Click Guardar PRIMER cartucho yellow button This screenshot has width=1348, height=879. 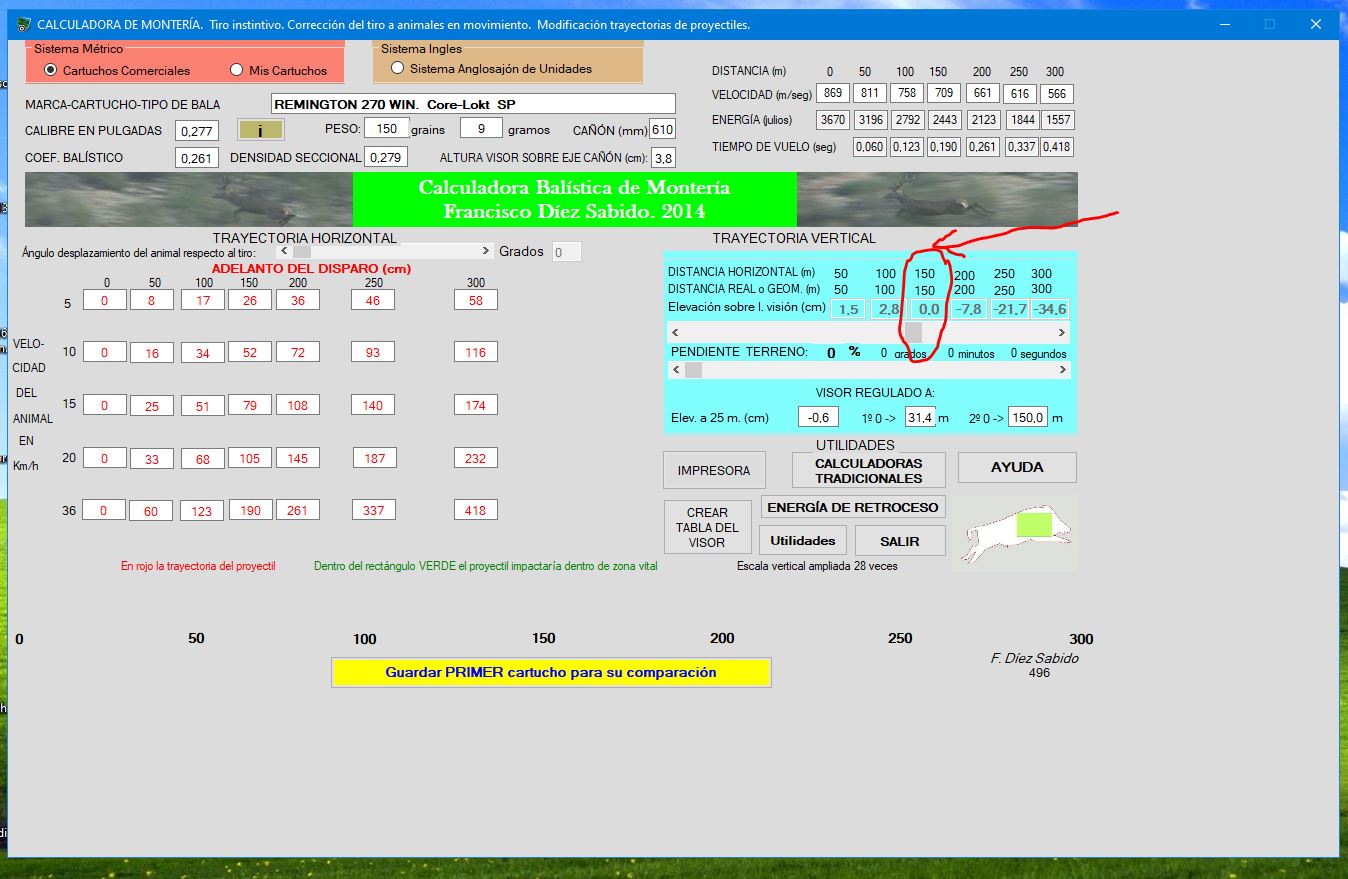coord(551,672)
